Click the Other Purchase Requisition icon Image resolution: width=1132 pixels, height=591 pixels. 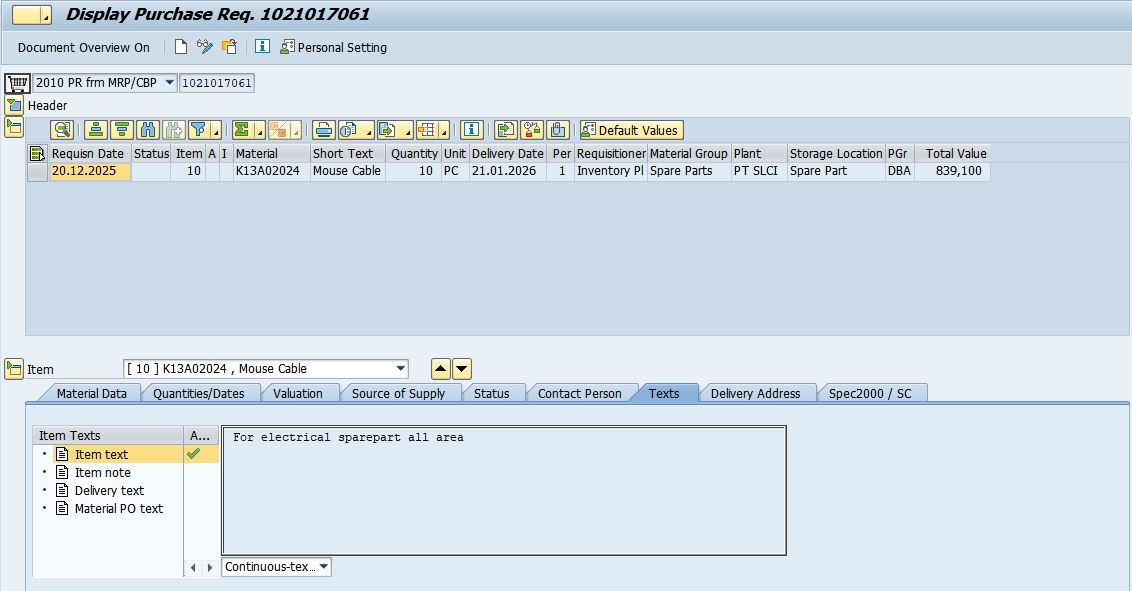pyautogui.click(x=229, y=47)
